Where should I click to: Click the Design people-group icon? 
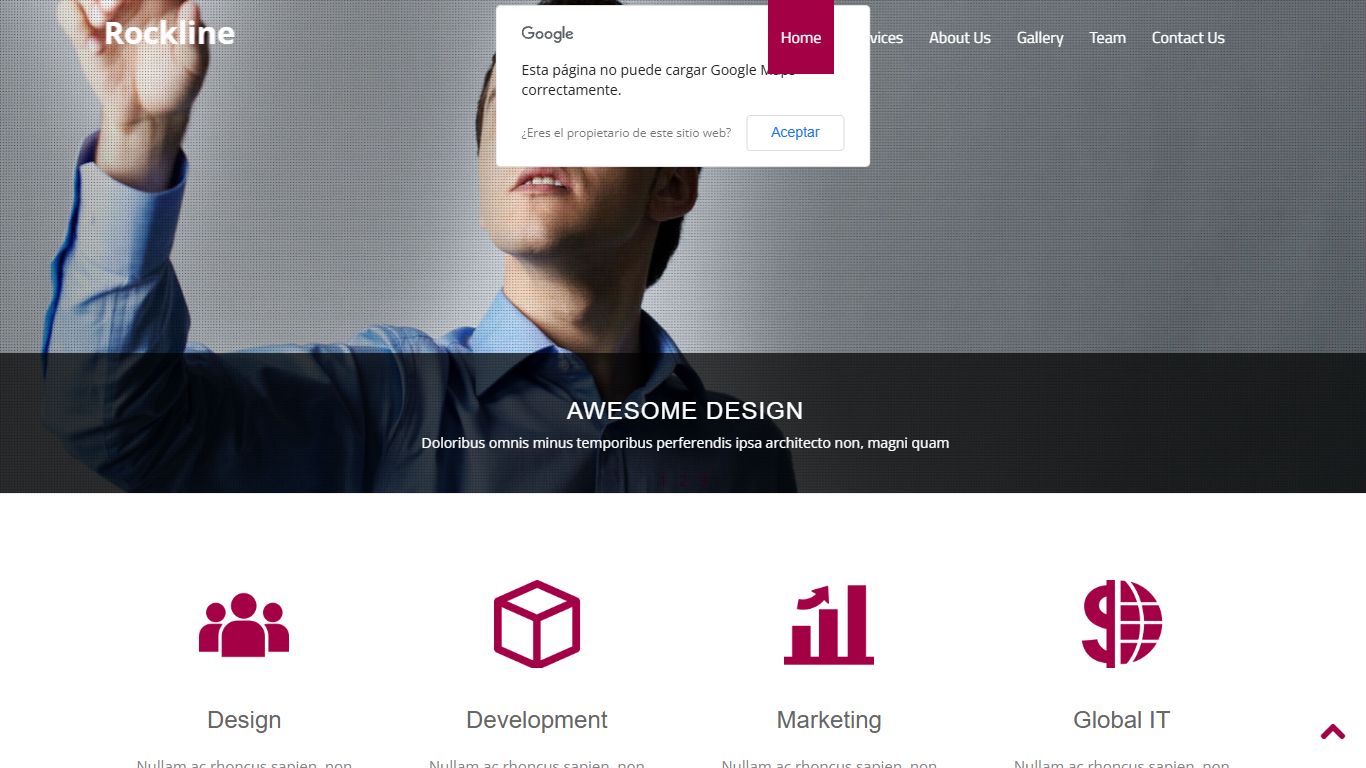(244, 625)
